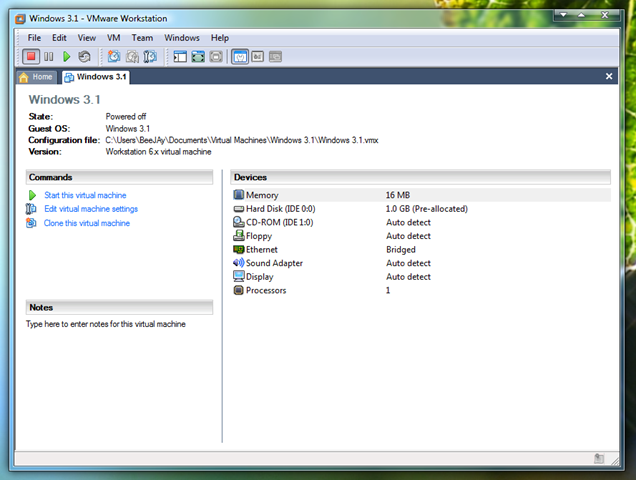Click the red Power Off toolbar button
This screenshot has width=636, height=480.
(x=31, y=56)
